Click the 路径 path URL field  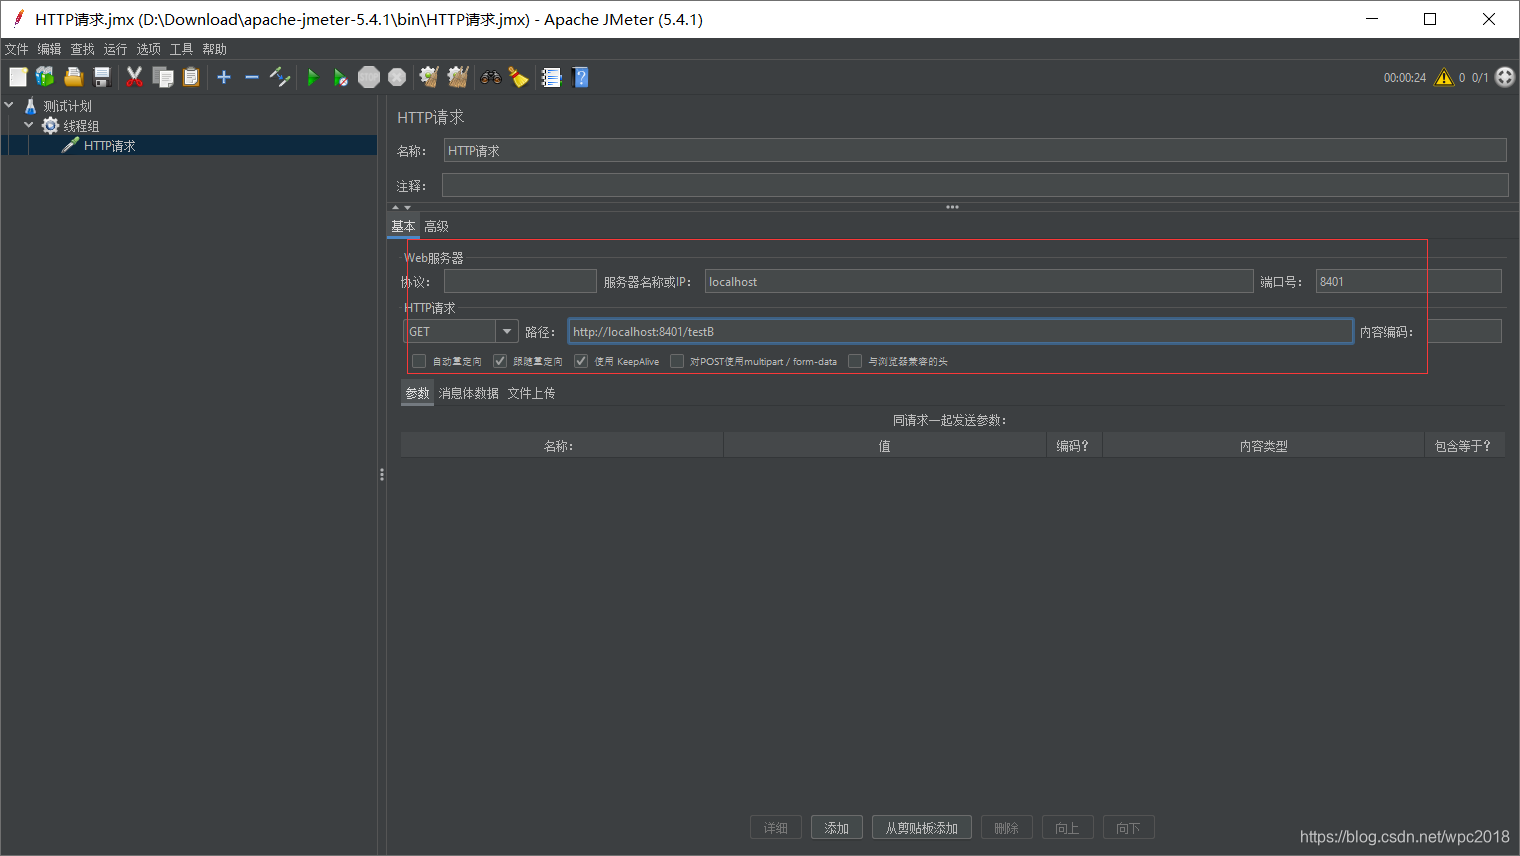coord(961,331)
